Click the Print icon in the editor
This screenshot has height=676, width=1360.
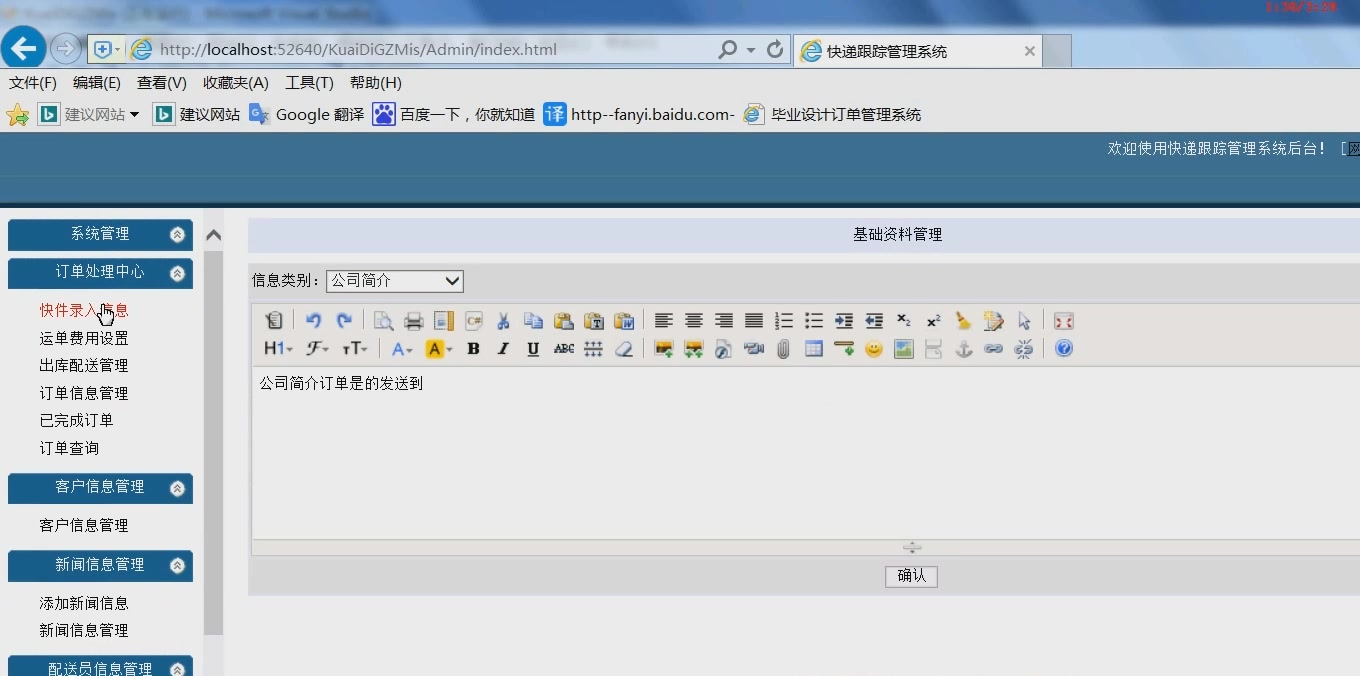[413, 320]
